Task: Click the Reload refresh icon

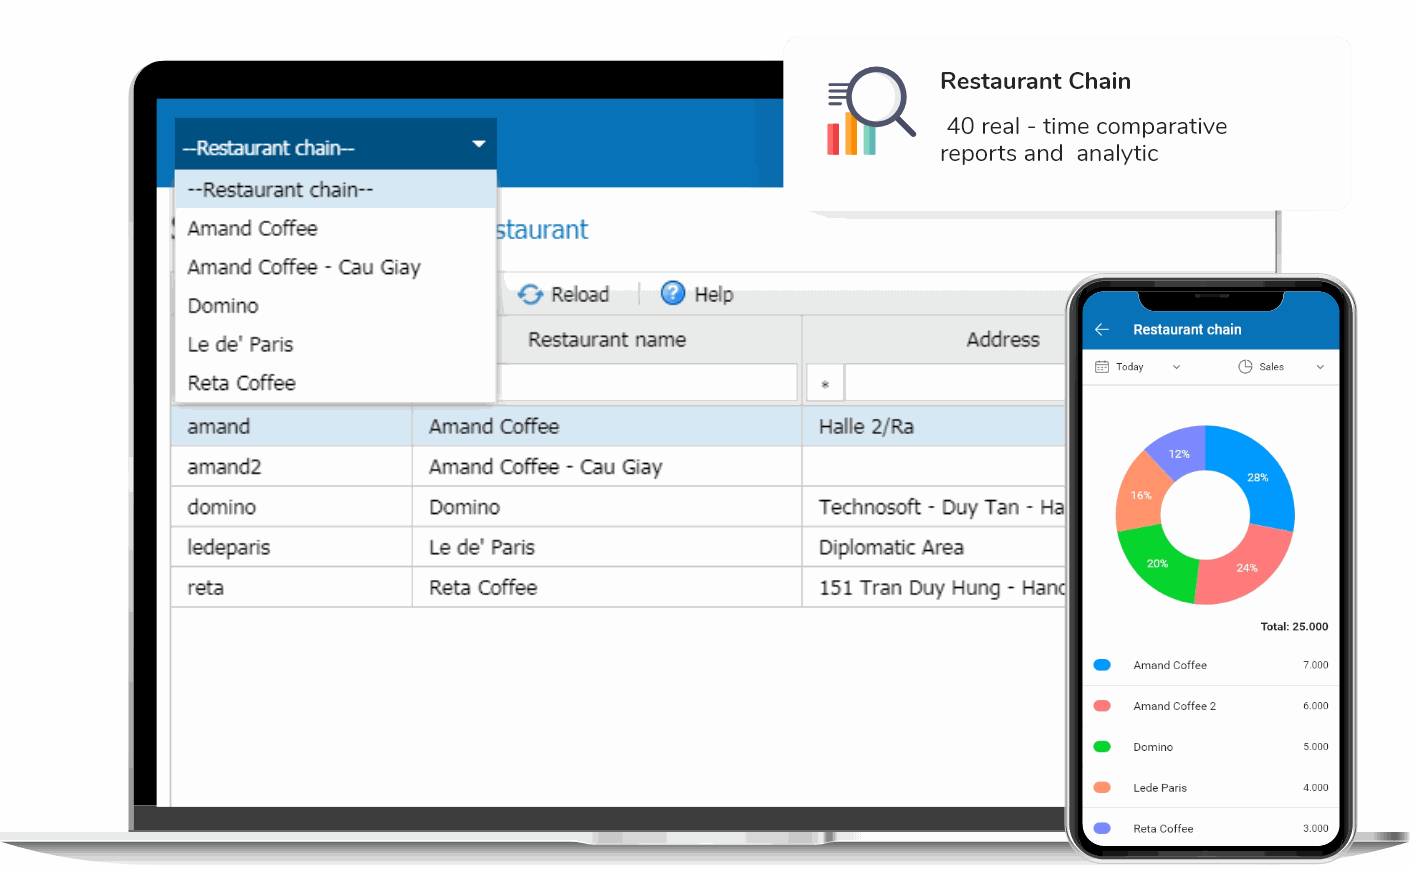Action: [x=530, y=294]
